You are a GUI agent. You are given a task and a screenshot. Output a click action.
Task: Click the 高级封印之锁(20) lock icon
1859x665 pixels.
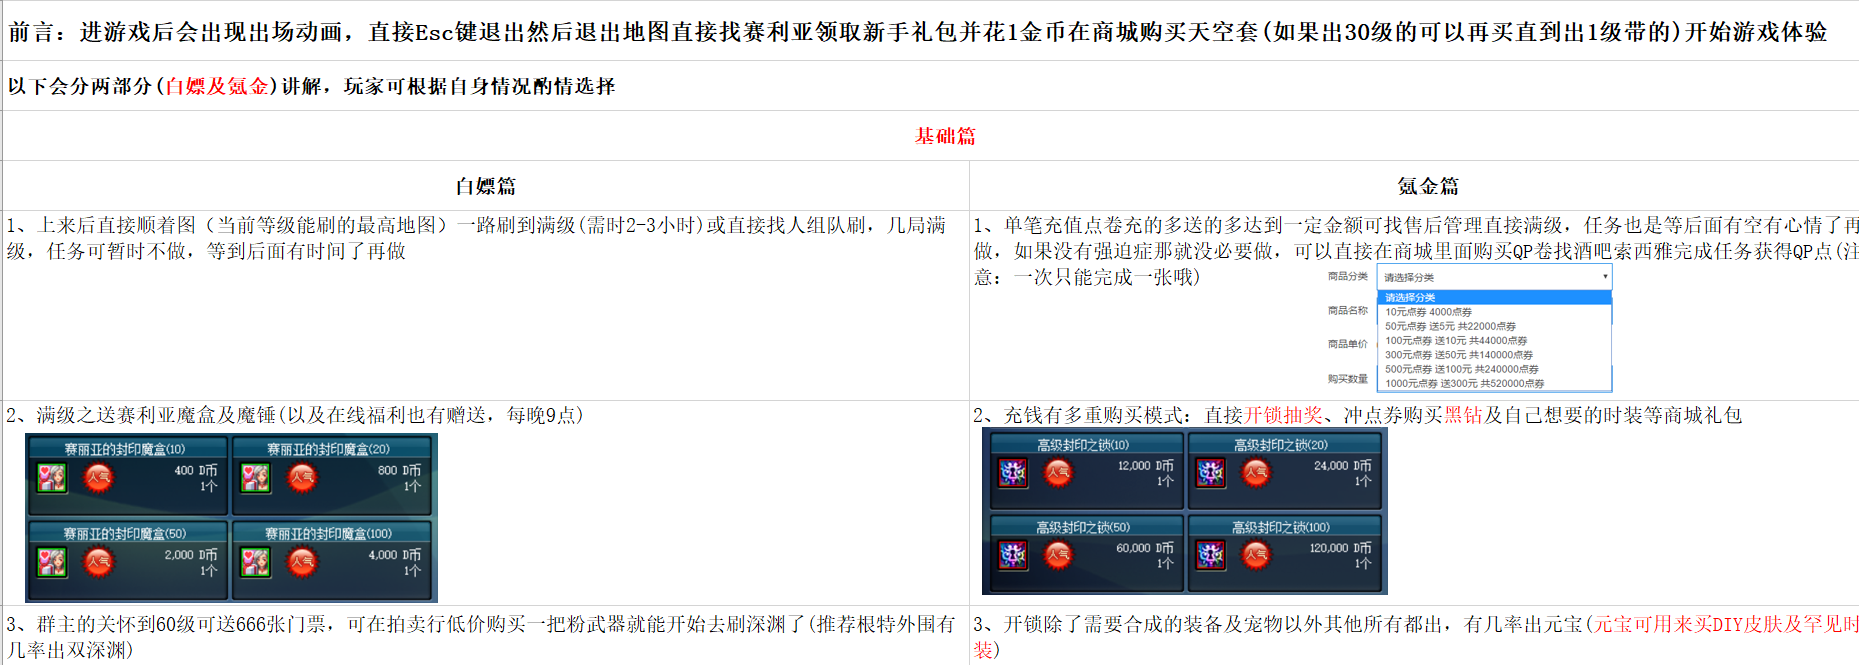1211,473
